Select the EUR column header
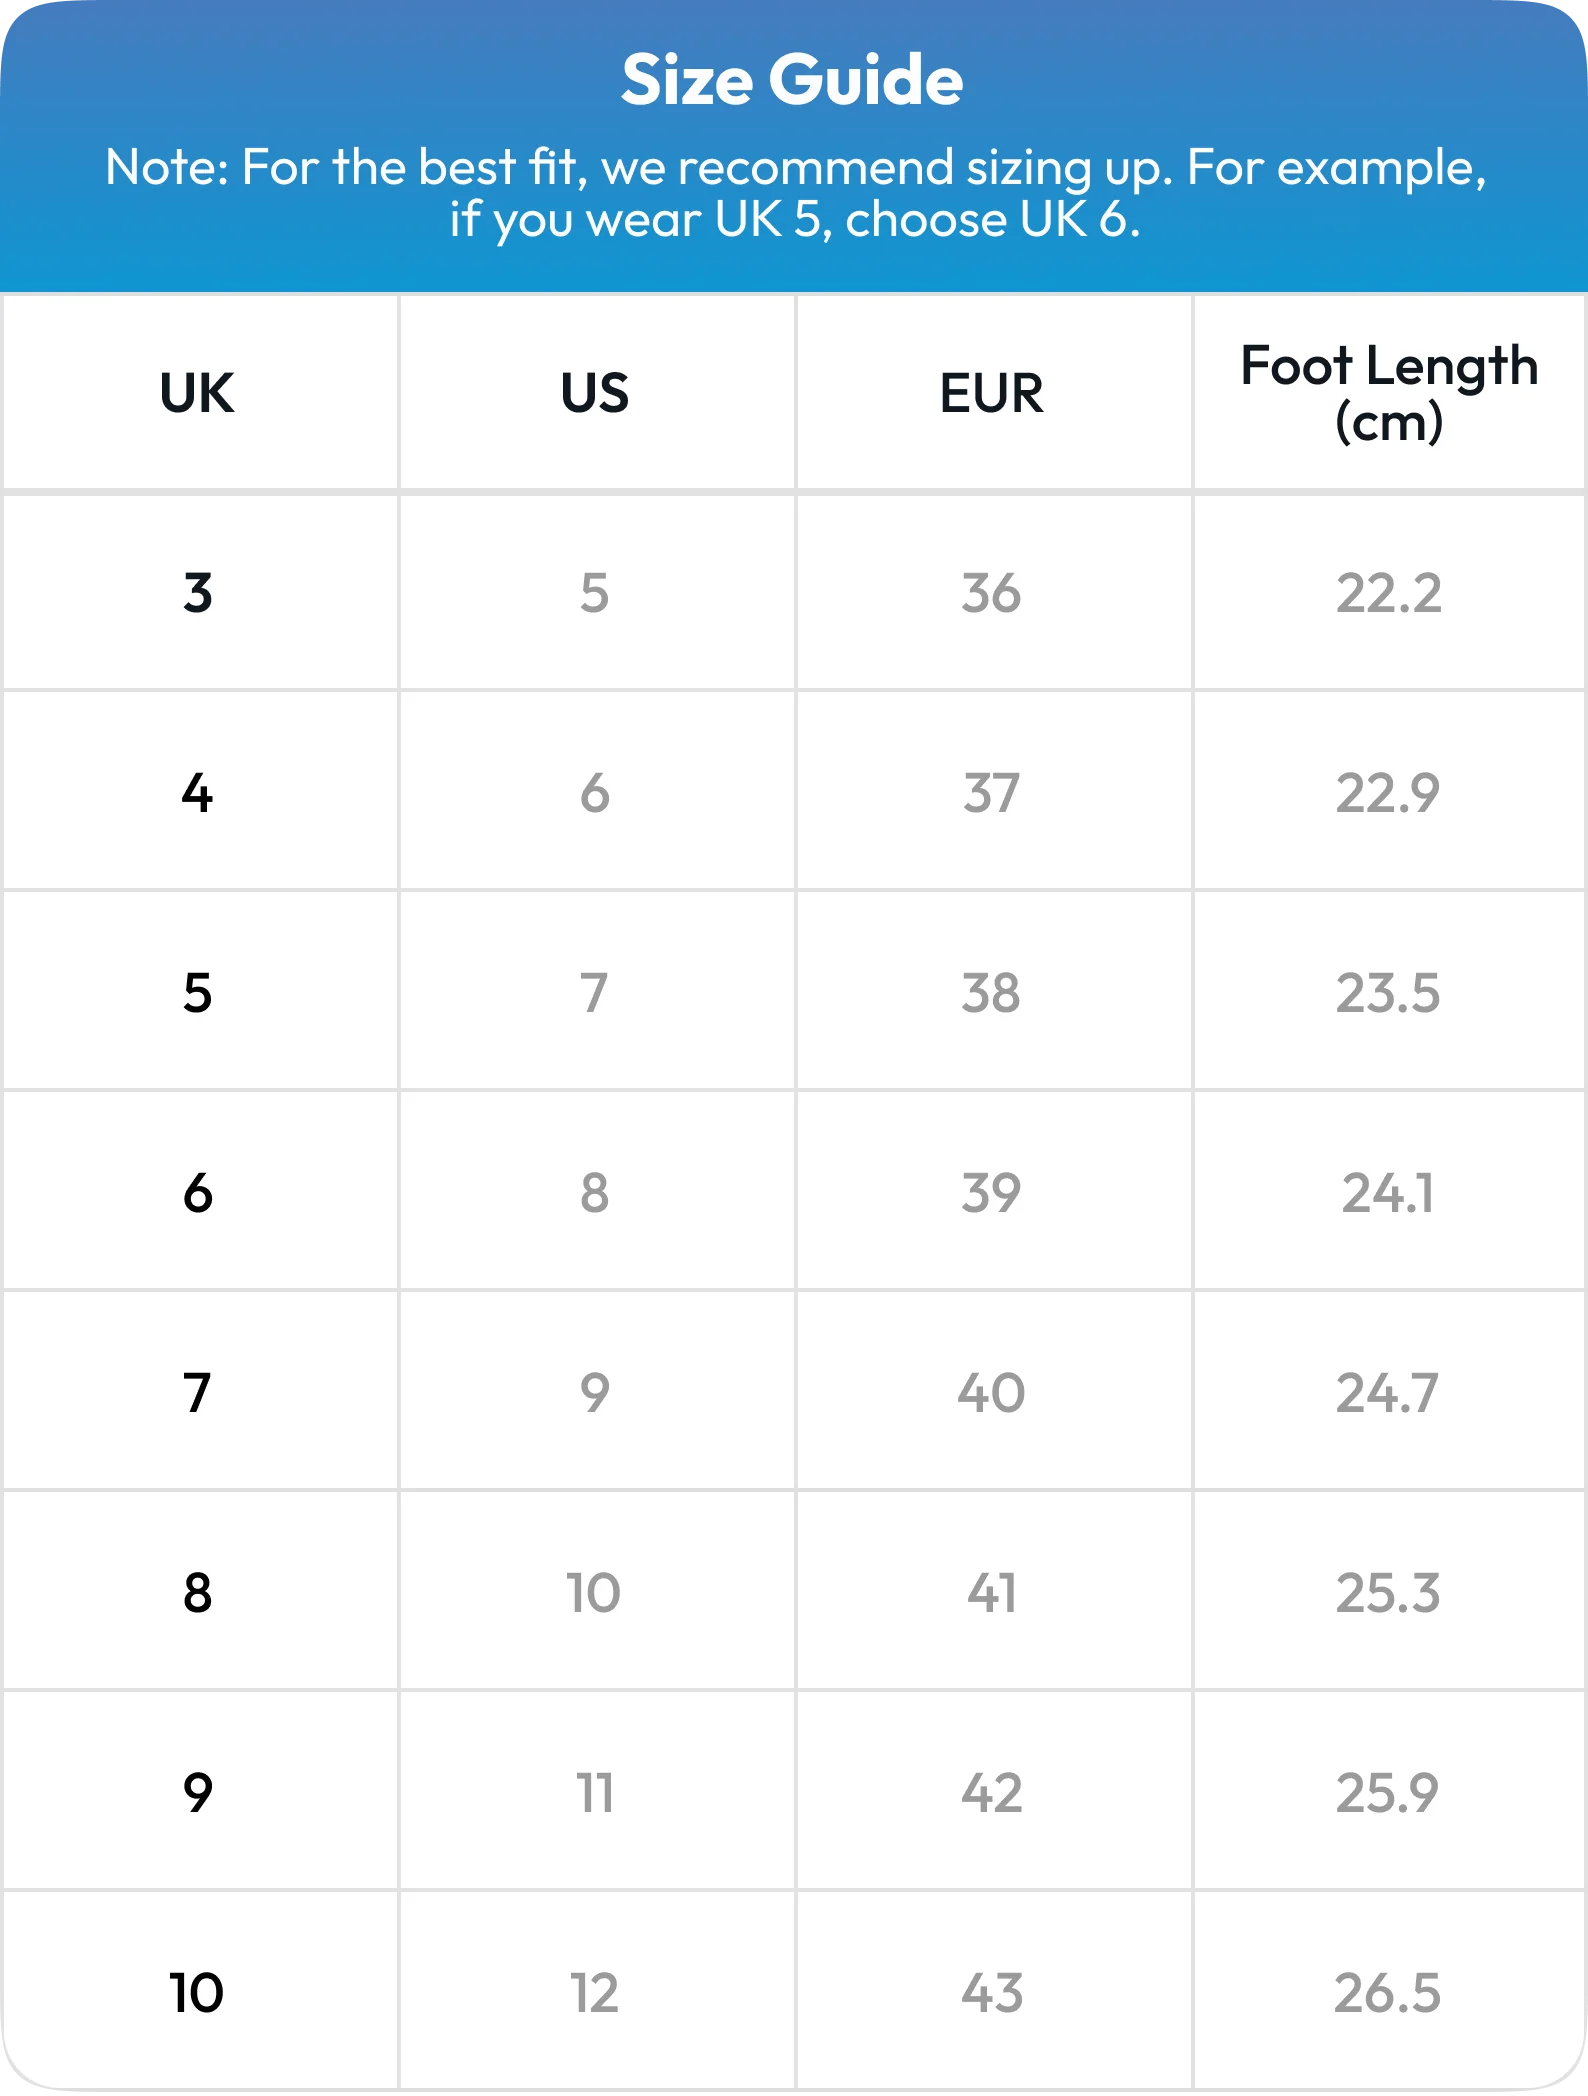The height and width of the screenshot is (2096, 1588). [992, 392]
